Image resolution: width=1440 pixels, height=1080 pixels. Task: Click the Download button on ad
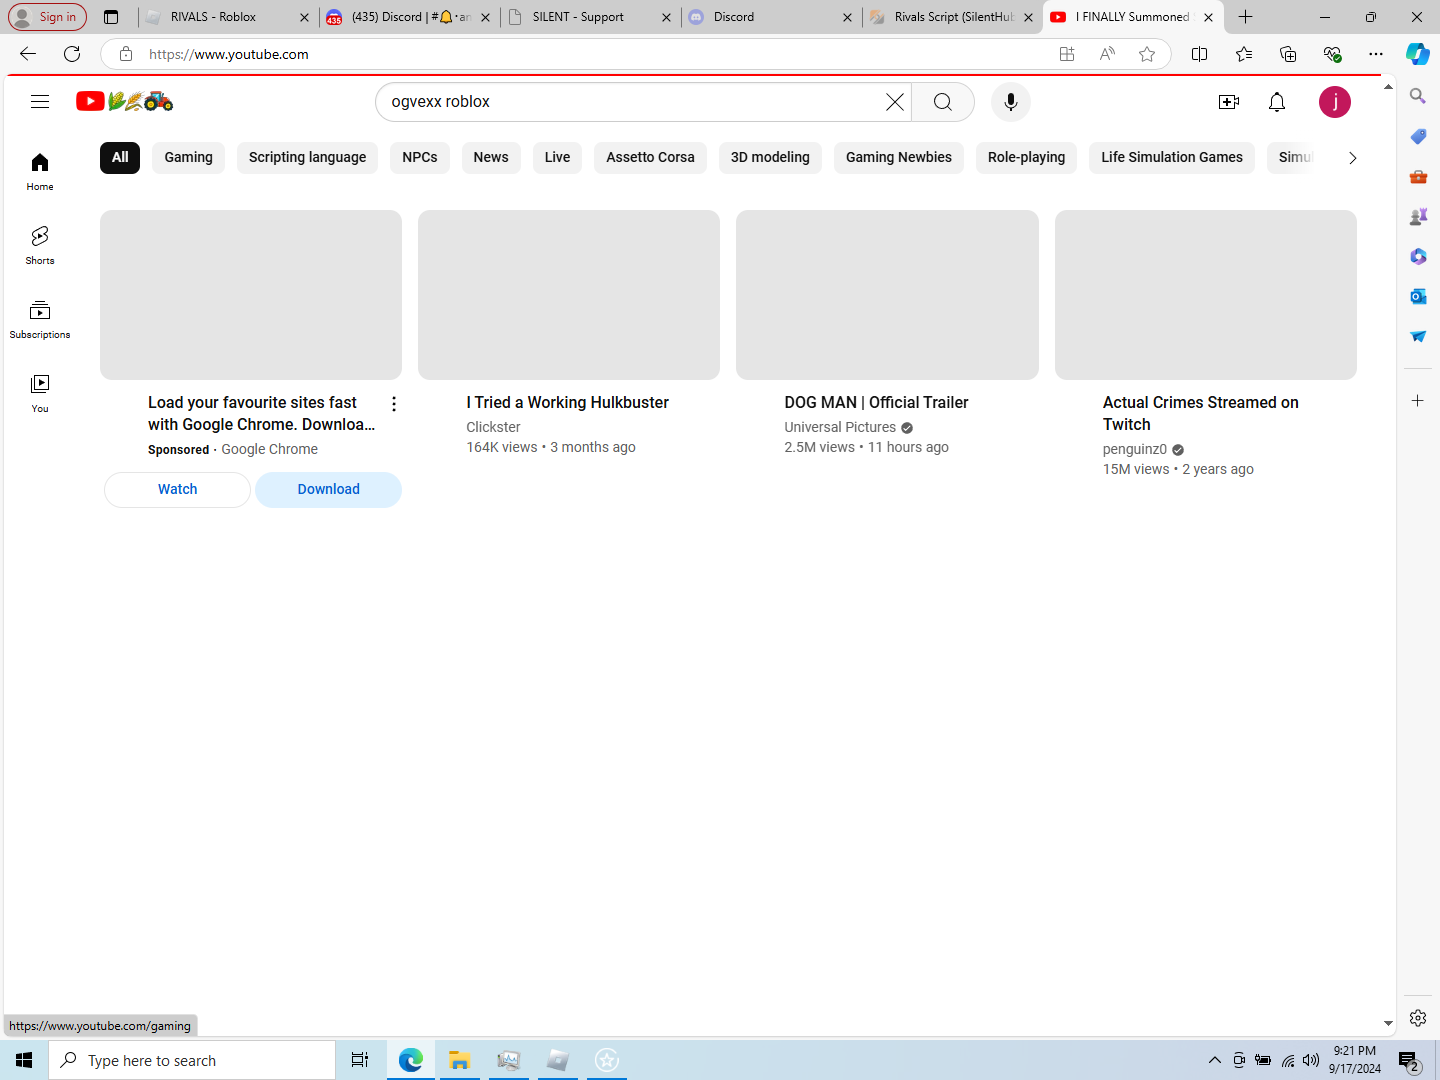328,489
